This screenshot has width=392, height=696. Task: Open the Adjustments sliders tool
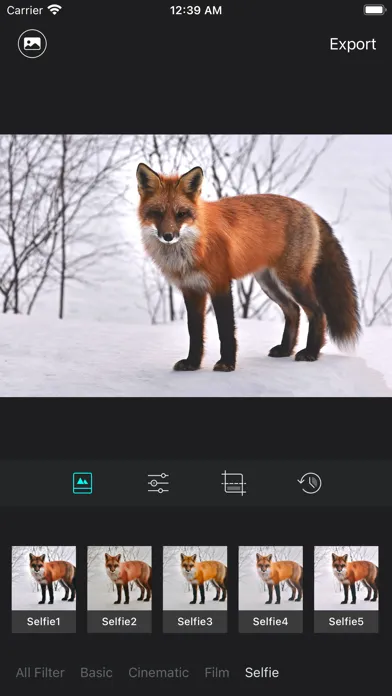(158, 483)
